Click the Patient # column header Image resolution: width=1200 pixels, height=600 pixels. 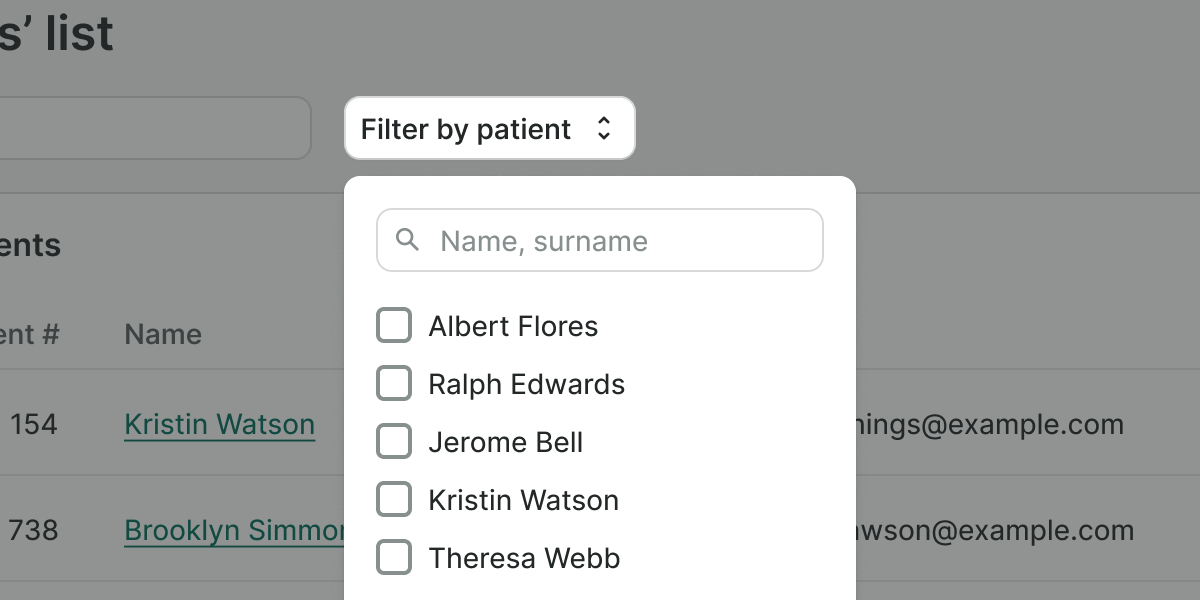point(30,334)
